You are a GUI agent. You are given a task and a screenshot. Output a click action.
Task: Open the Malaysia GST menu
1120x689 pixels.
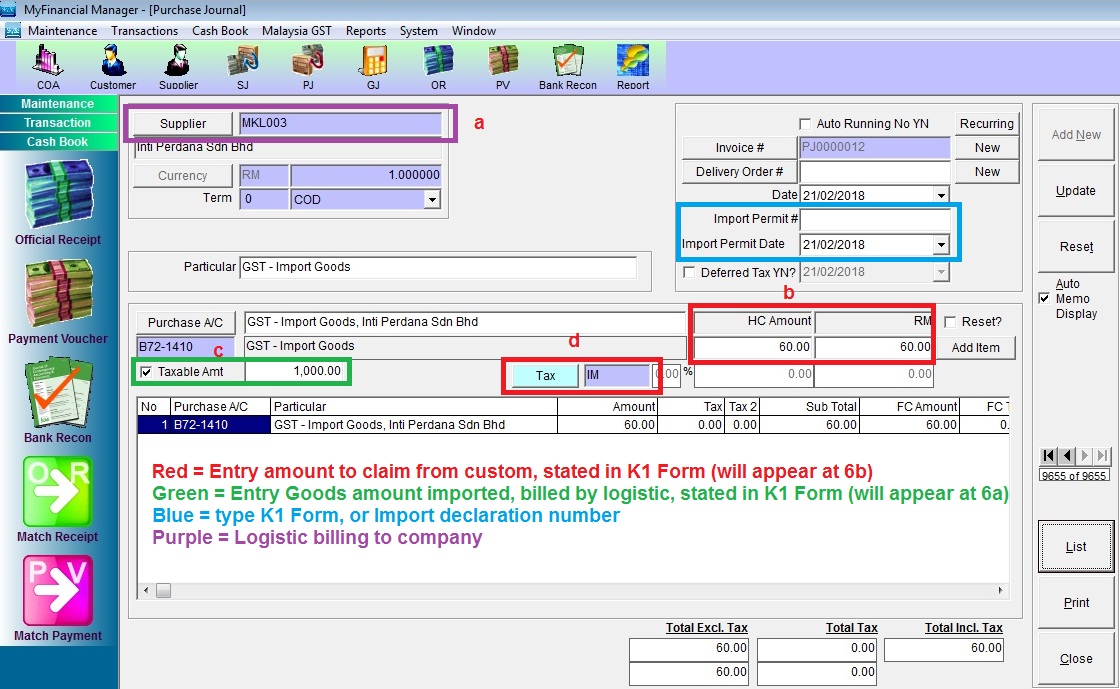[x=297, y=31]
